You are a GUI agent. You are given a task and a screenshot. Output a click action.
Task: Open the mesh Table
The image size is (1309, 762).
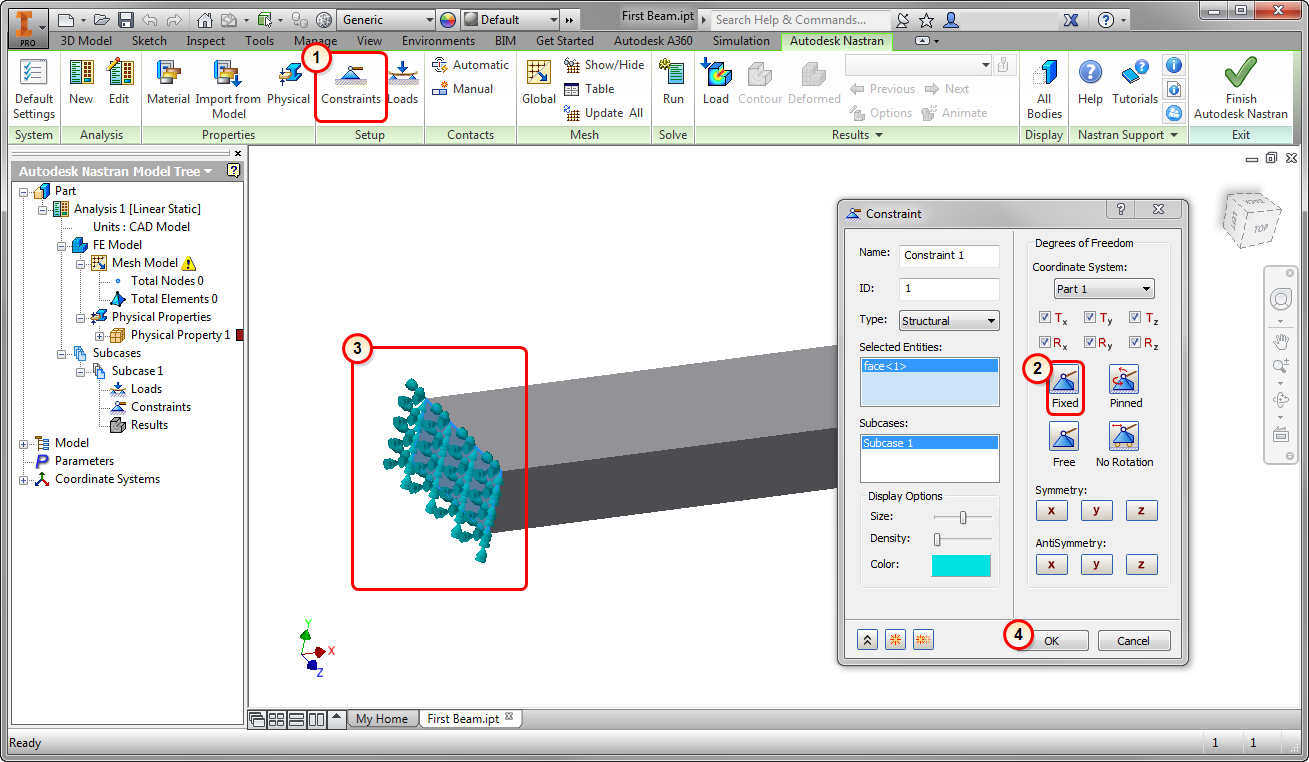coord(589,89)
